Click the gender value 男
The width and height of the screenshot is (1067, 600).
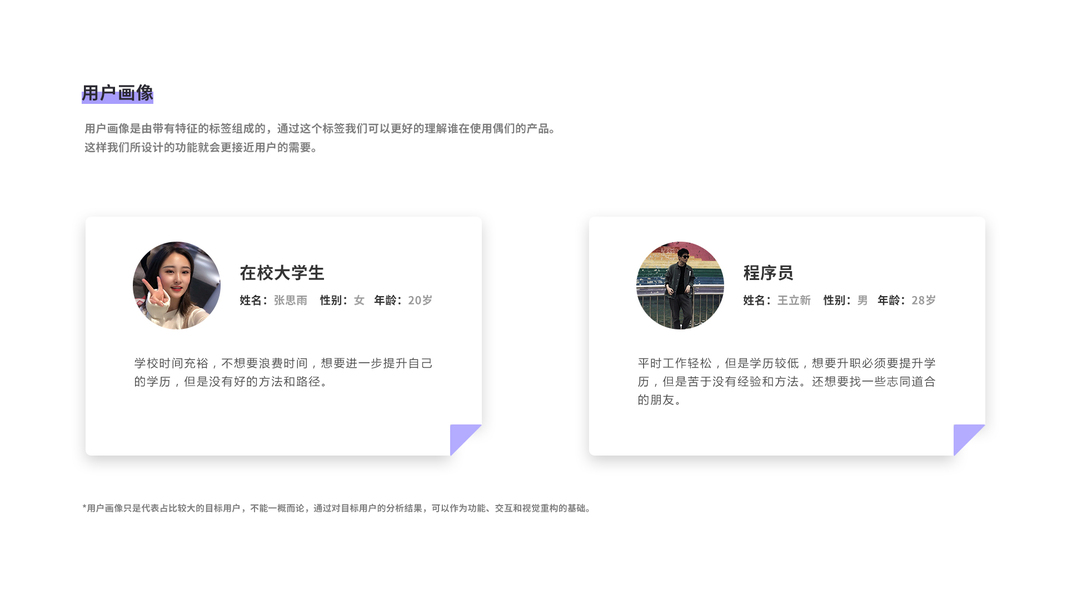point(863,300)
